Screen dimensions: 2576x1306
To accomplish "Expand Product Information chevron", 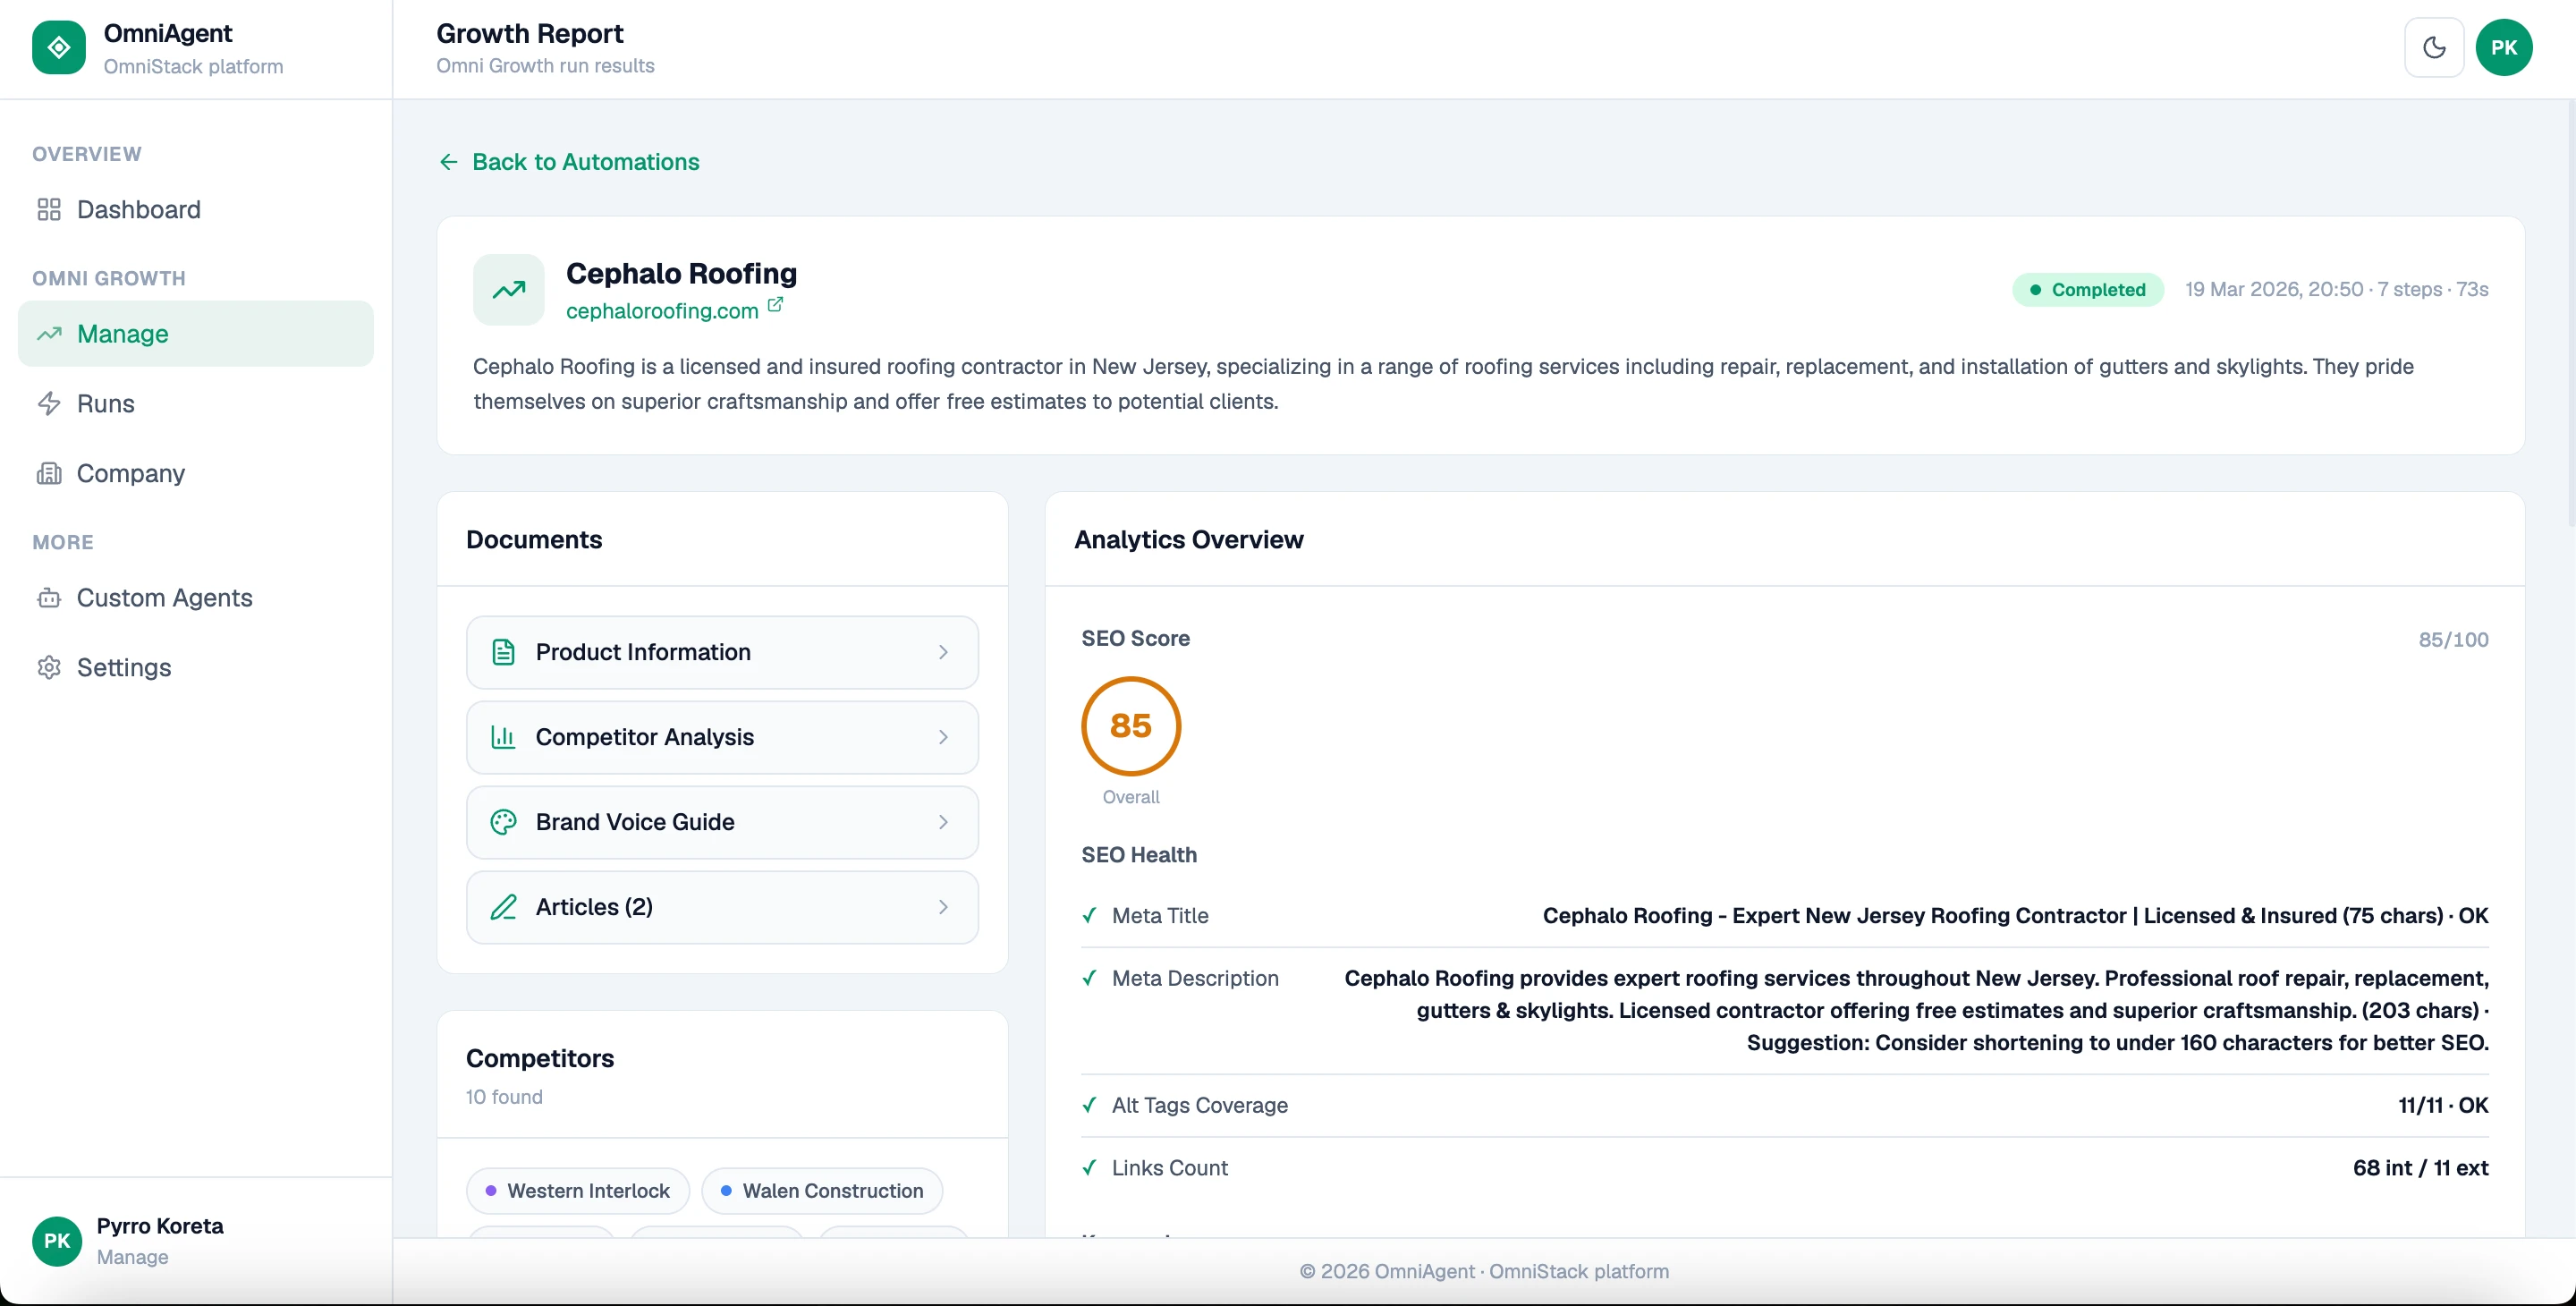I will click(943, 652).
